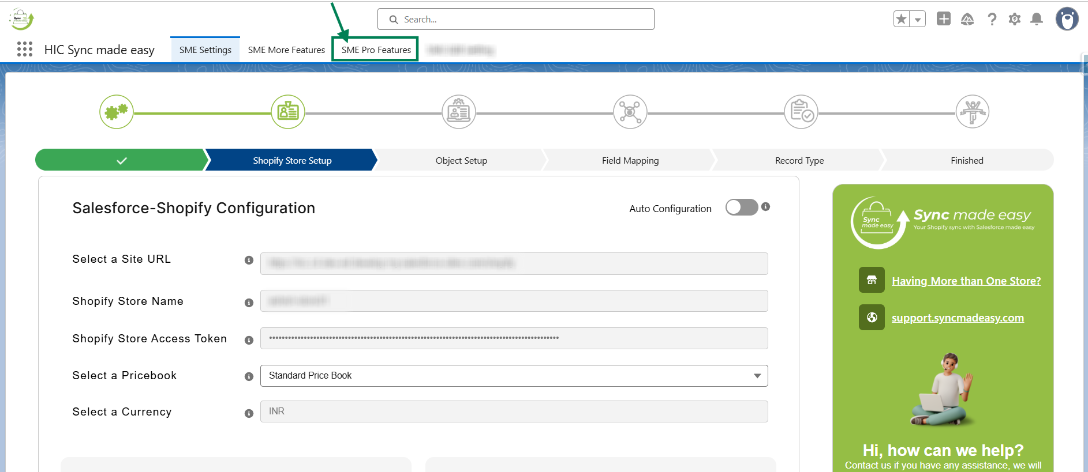Select the Record Type path step

[x=799, y=160]
